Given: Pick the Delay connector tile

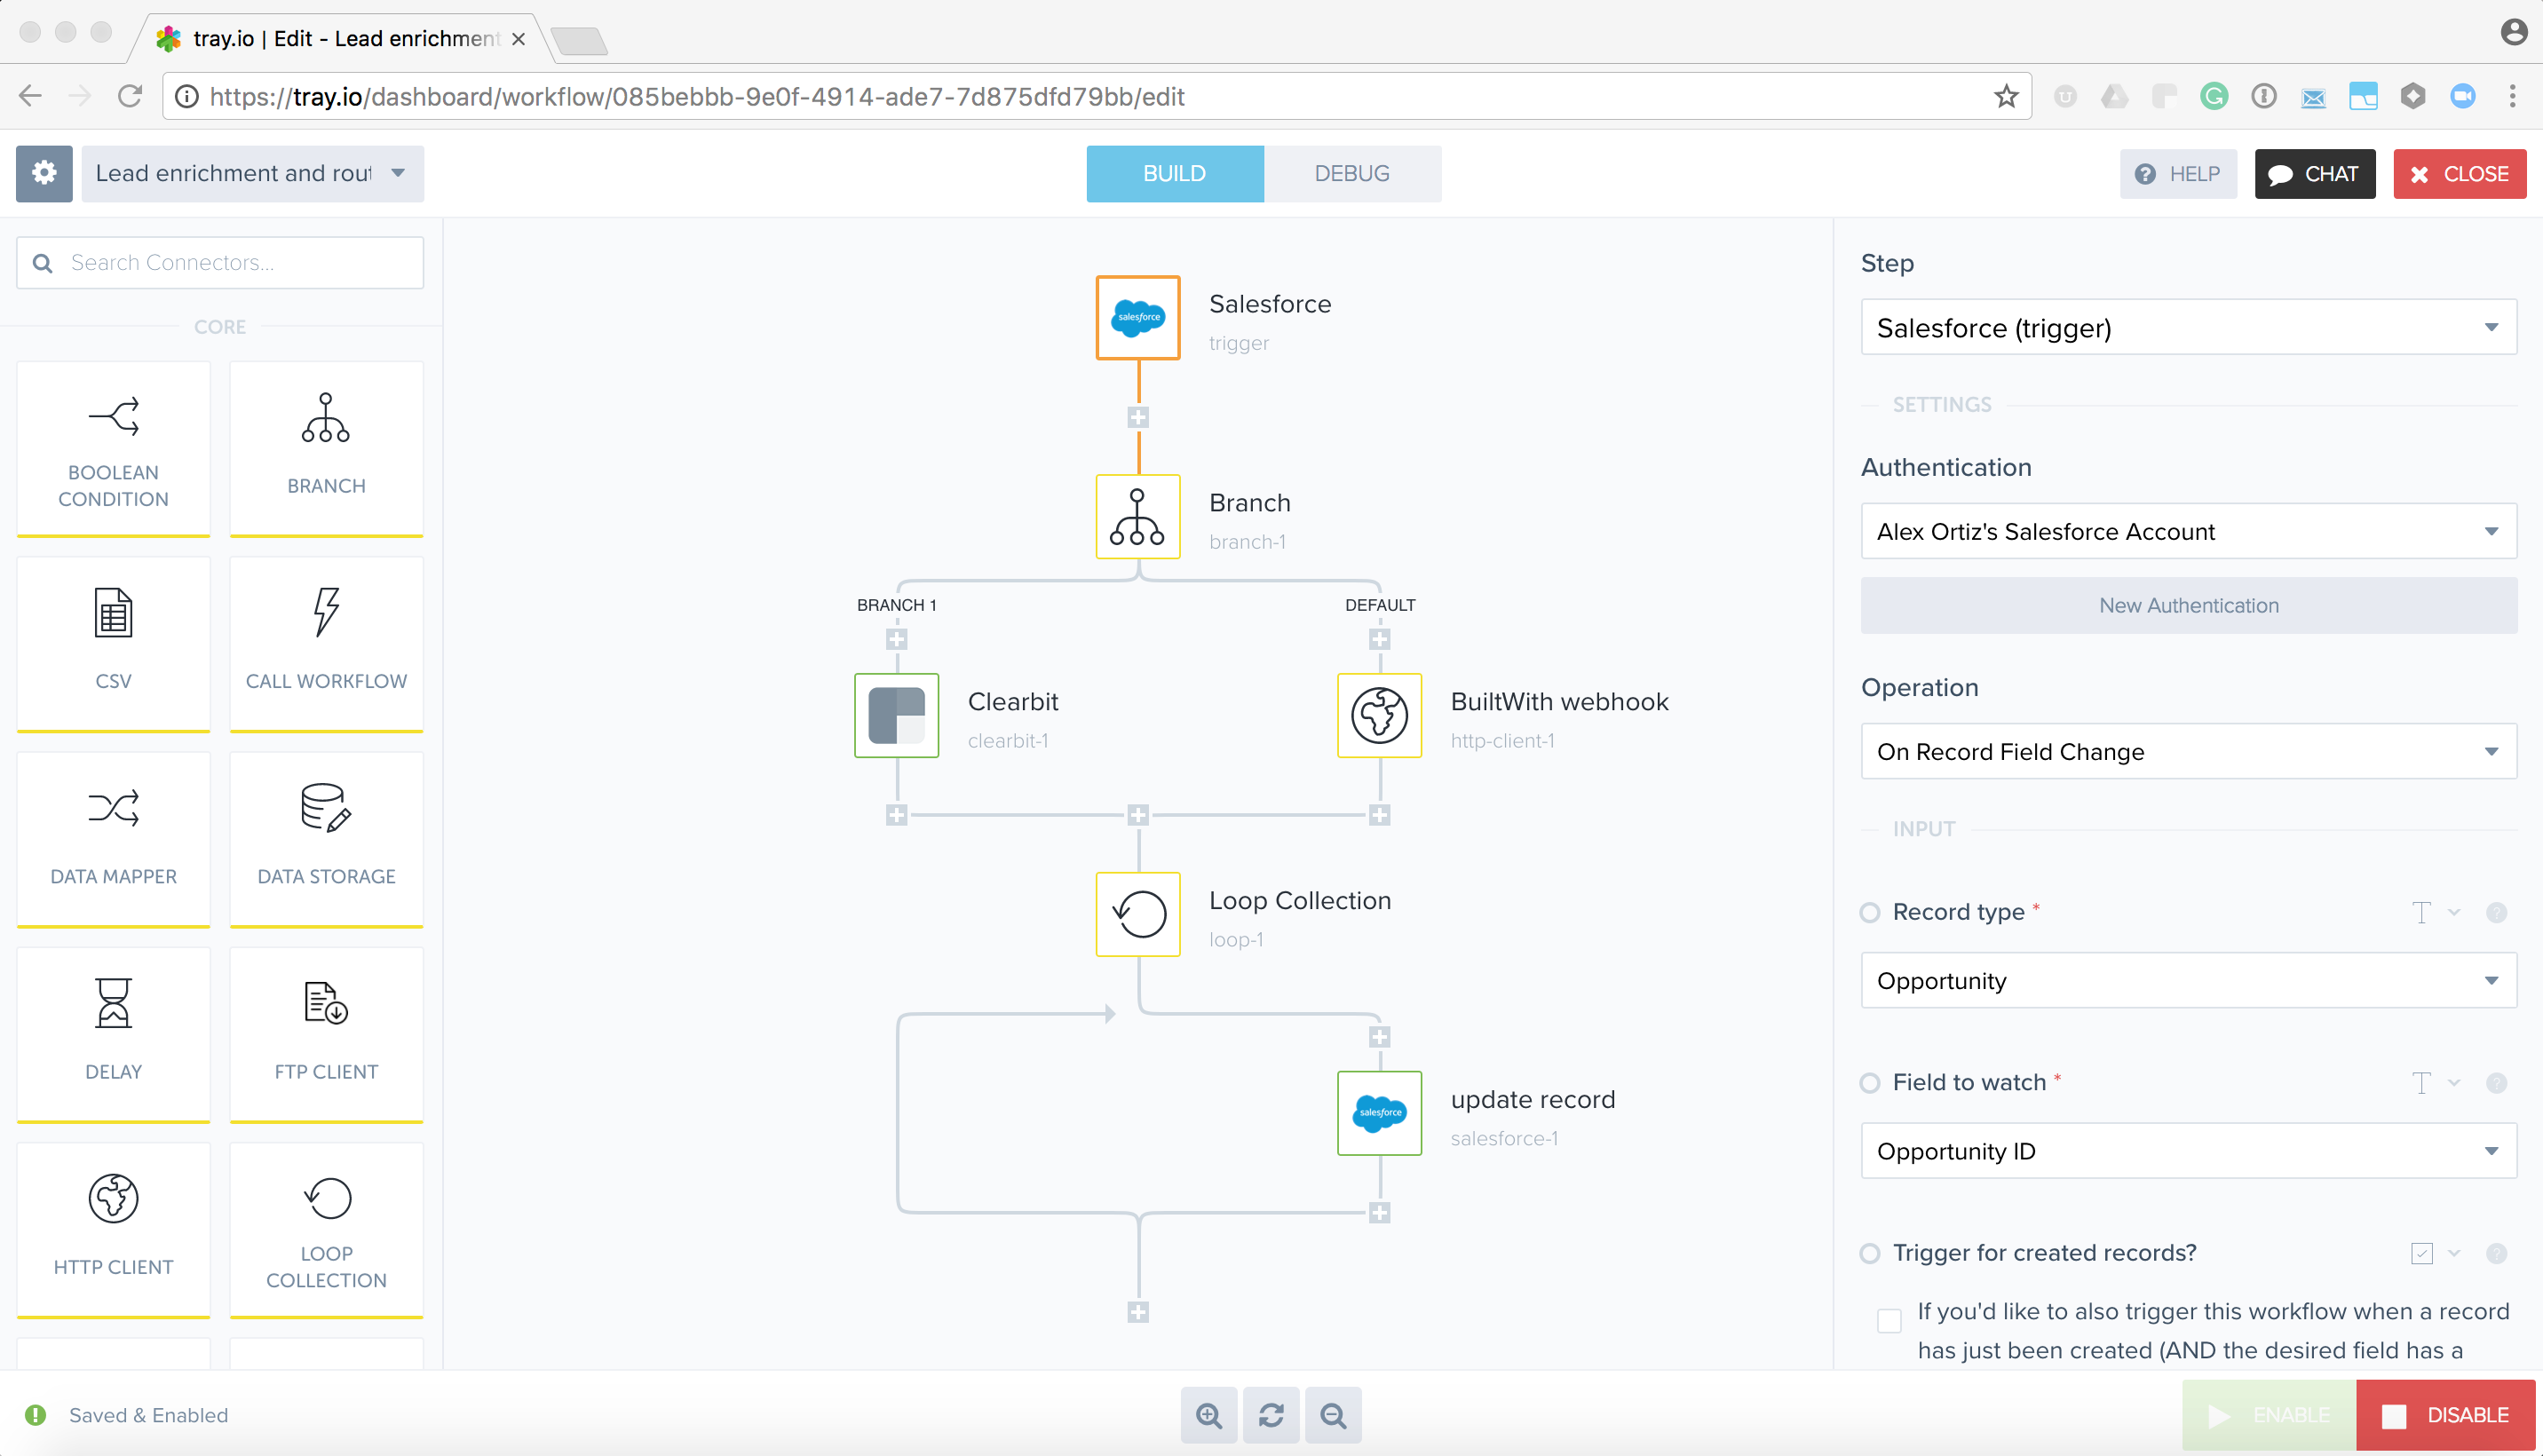Looking at the screenshot, I should (113, 1033).
